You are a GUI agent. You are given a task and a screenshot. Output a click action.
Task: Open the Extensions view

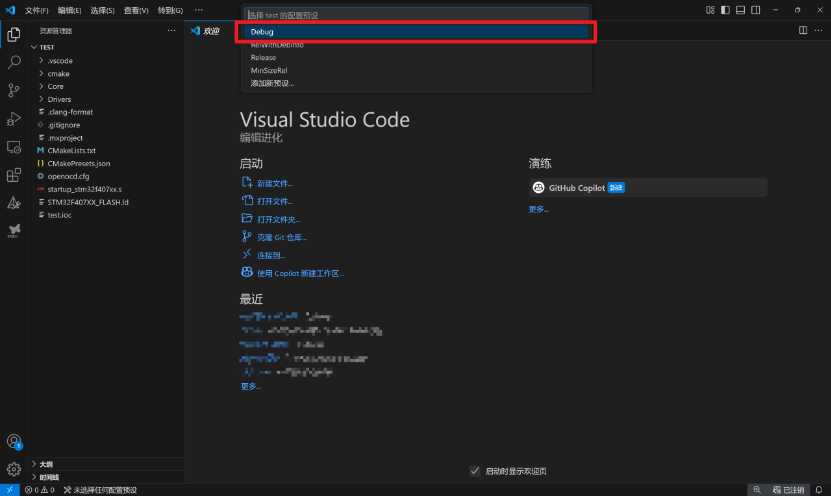click(14, 175)
